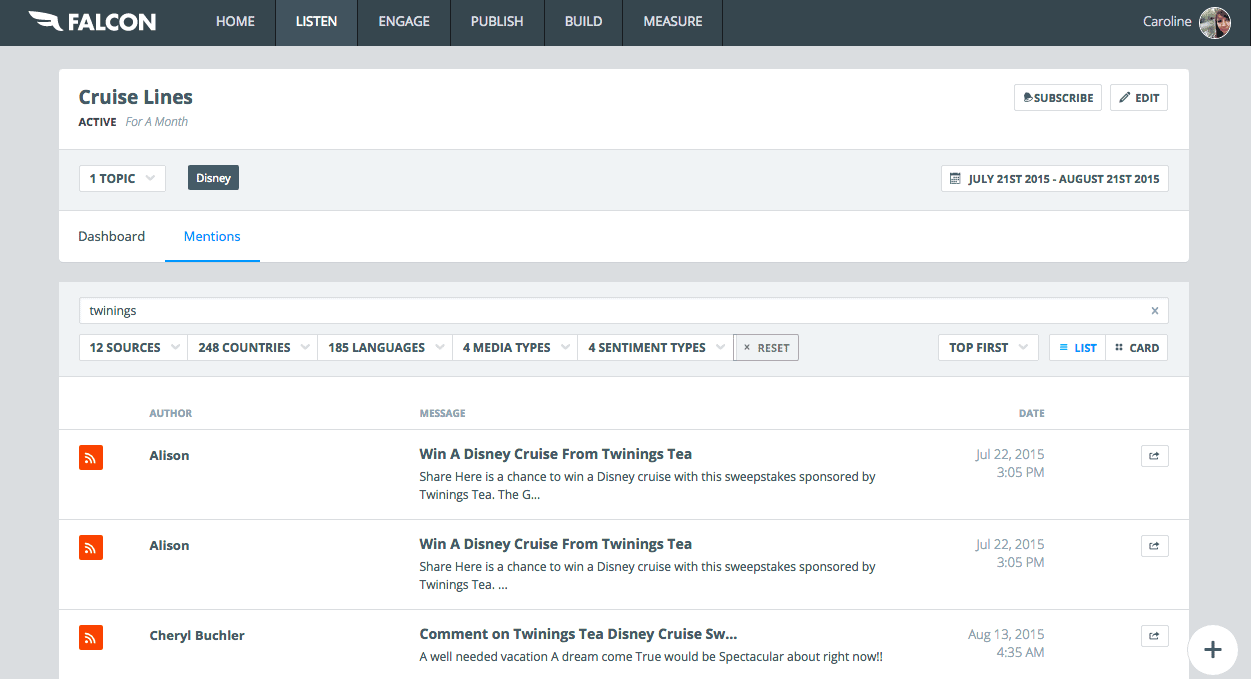Viewport: 1251px width, 679px height.
Task: Click the round plus button
Action: tap(1213, 649)
